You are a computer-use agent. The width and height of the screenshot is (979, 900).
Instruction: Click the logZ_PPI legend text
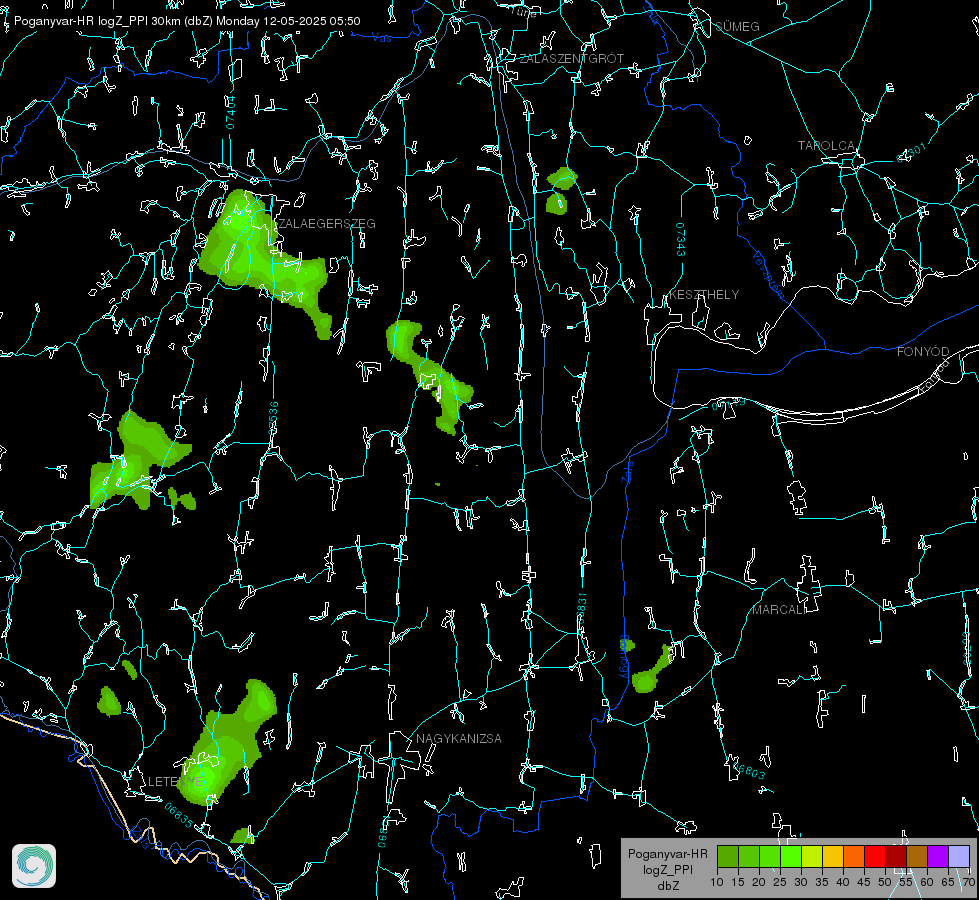[x=668, y=869]
